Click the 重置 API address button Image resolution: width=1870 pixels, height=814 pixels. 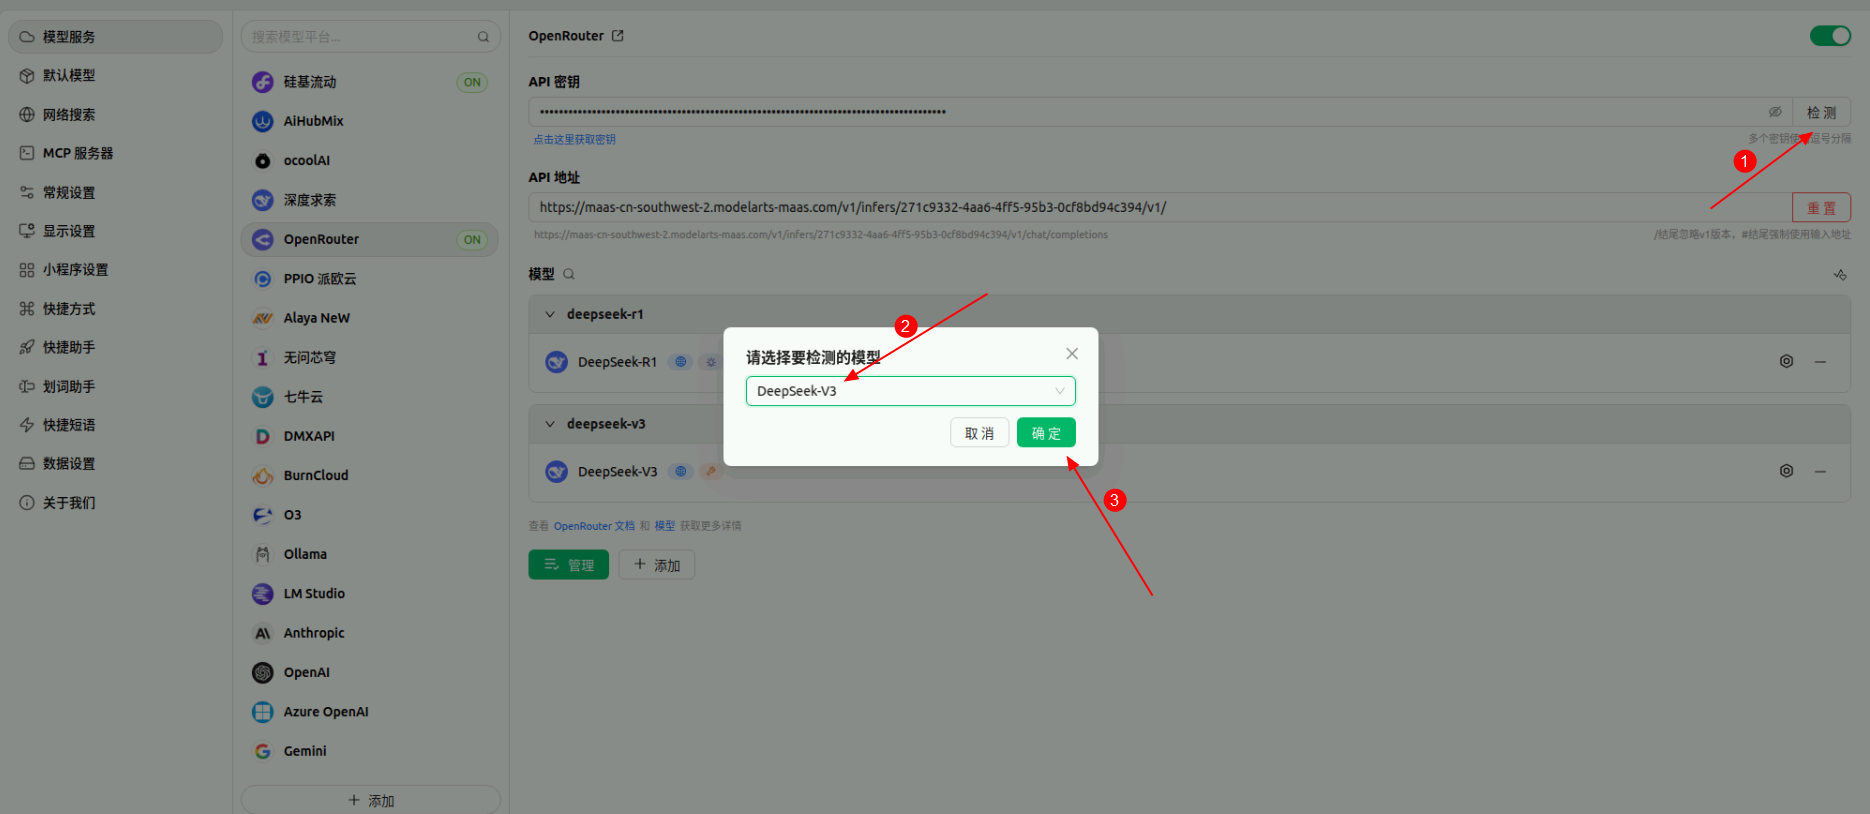coord(1821,208)
